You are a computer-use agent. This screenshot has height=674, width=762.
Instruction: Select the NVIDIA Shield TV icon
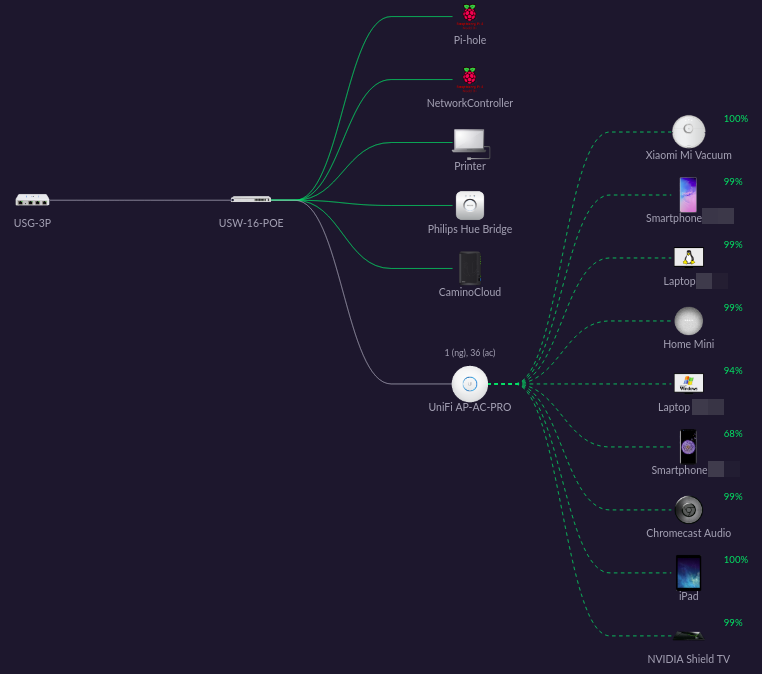688,636
